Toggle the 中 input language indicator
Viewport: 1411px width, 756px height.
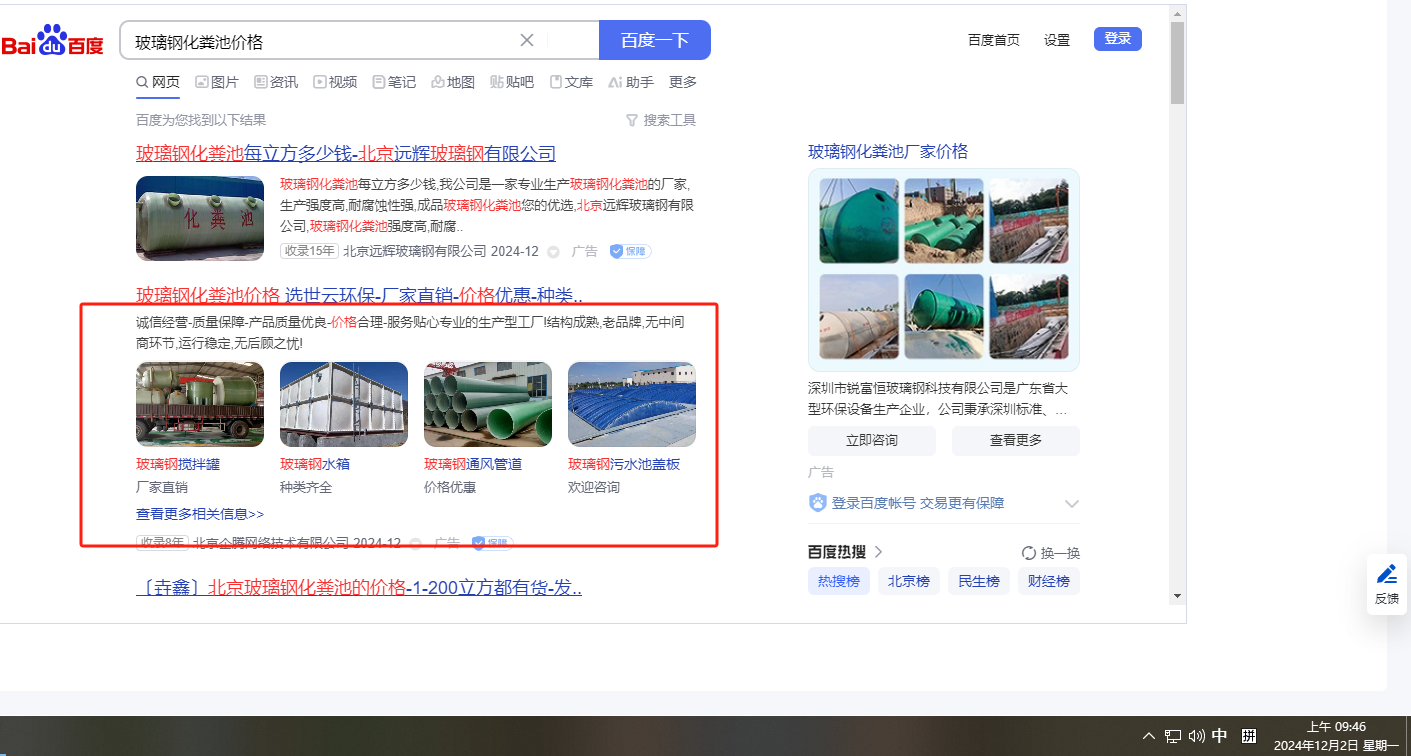coord(1220,736)
